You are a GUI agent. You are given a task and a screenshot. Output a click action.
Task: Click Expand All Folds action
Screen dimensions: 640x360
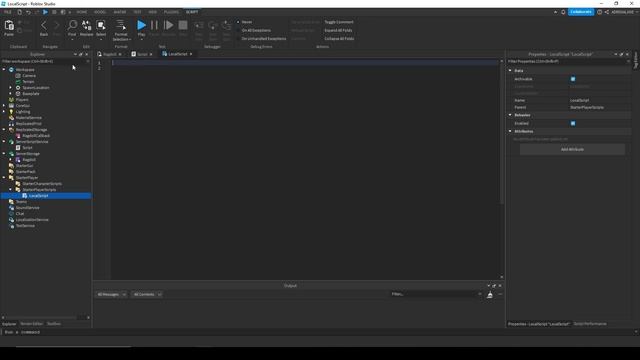coord(338,30)
